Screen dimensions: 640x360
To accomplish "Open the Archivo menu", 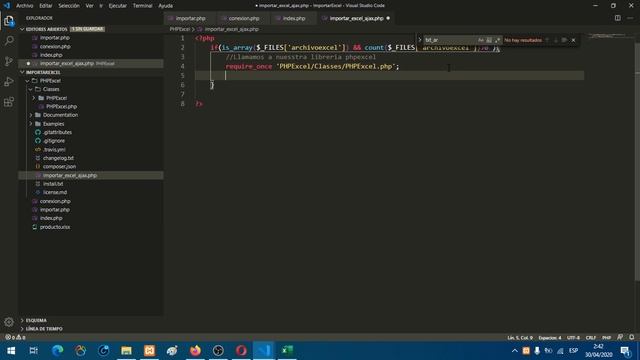I will [x=24, y=6].
